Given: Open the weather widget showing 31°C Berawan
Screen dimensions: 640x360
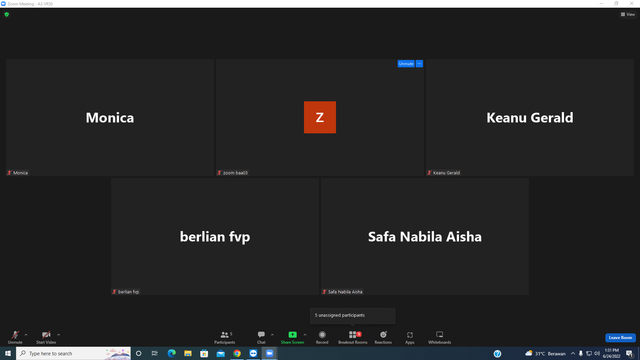Looking at the screenshot, I should pos(545,353).
